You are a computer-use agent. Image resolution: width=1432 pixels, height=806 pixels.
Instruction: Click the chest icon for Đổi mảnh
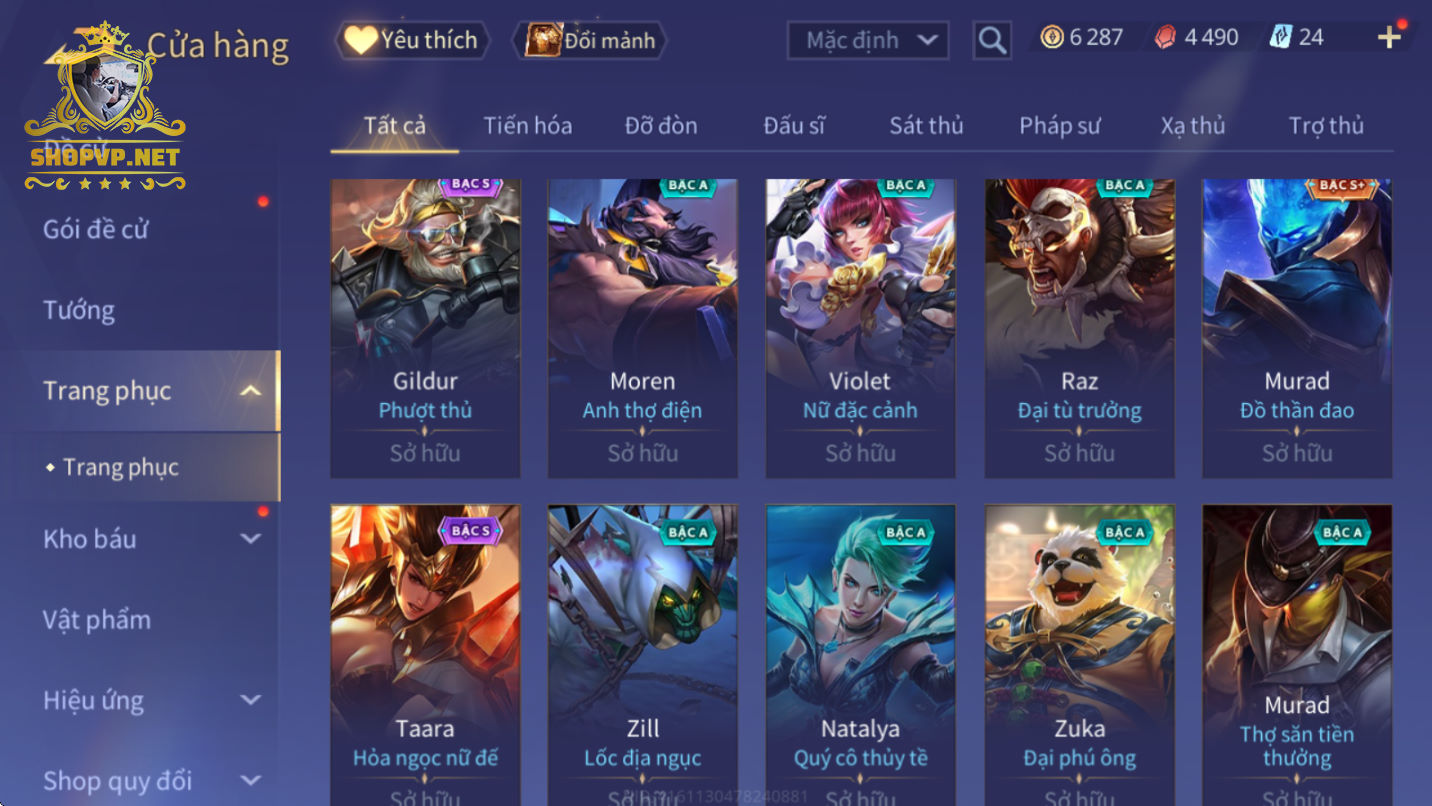tap(545, 40)
